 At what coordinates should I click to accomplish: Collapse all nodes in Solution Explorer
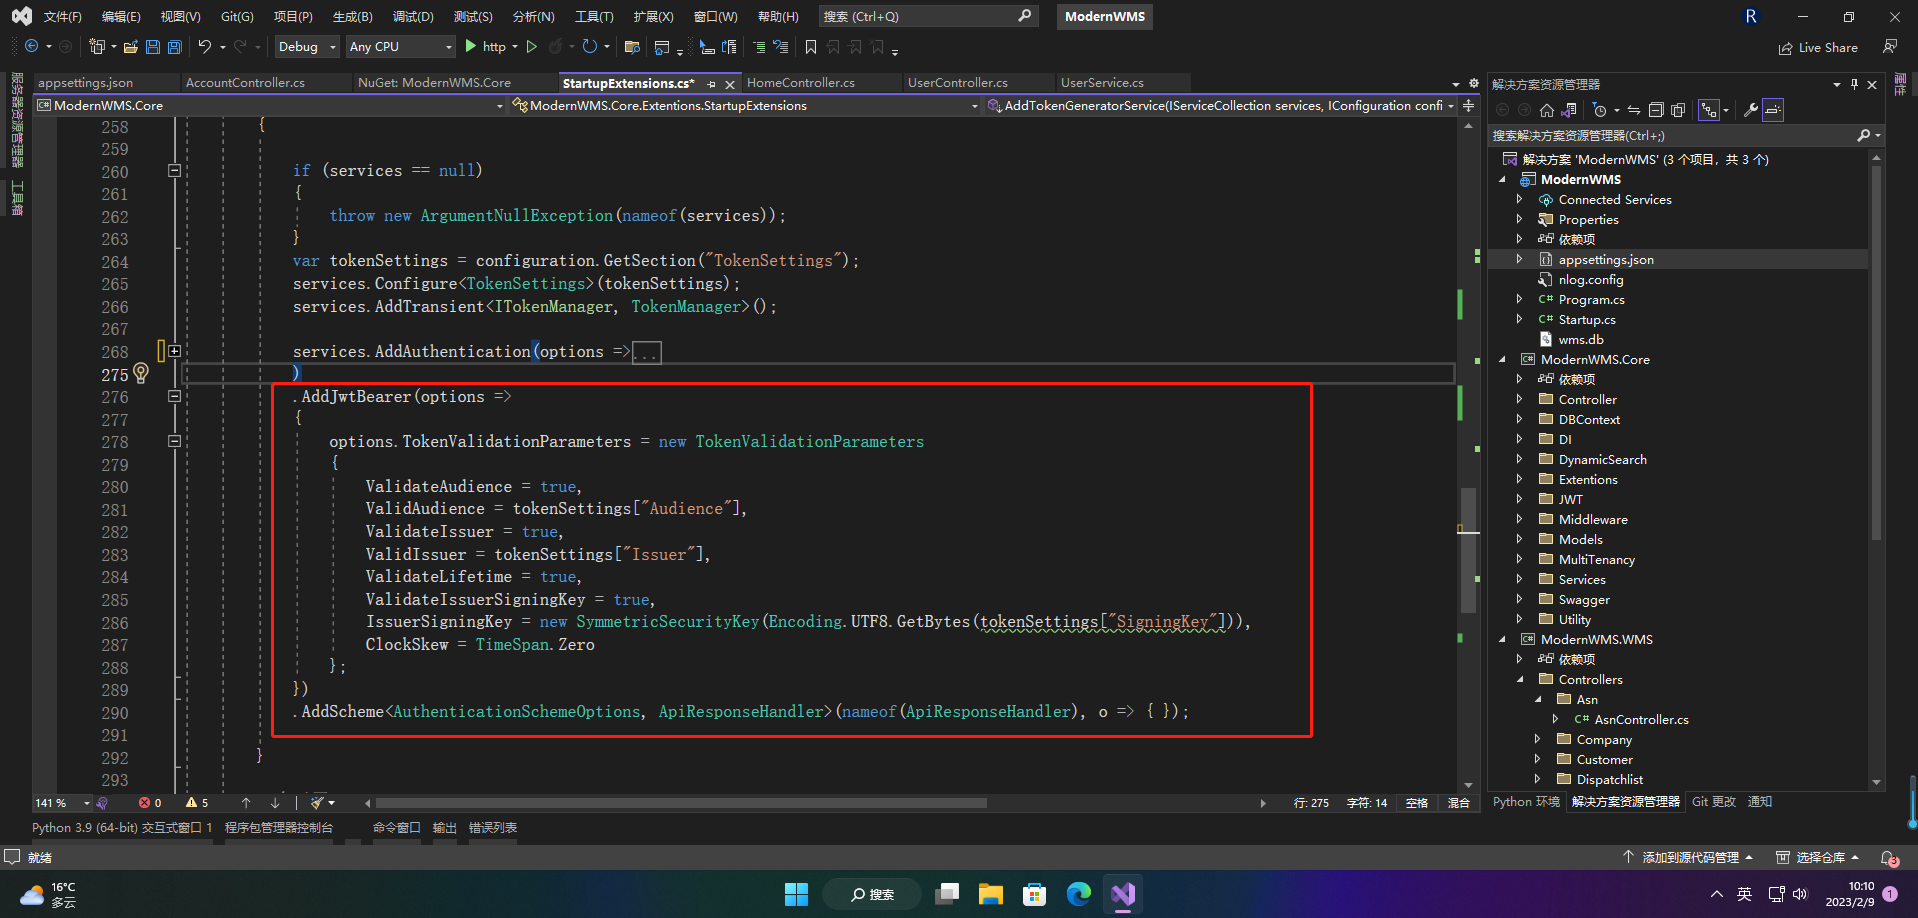(1656, 110)
